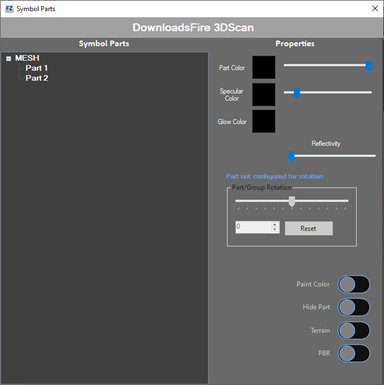The height and width of the screenshot is (385, 384).
Task: Toggle the Hide Part switch
Action: (x=354, y=307)
